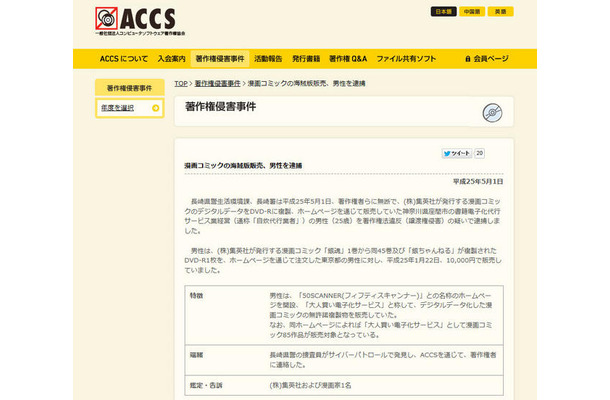Select 著作権侵害事件 in the navigation bar

pos(220,59)
